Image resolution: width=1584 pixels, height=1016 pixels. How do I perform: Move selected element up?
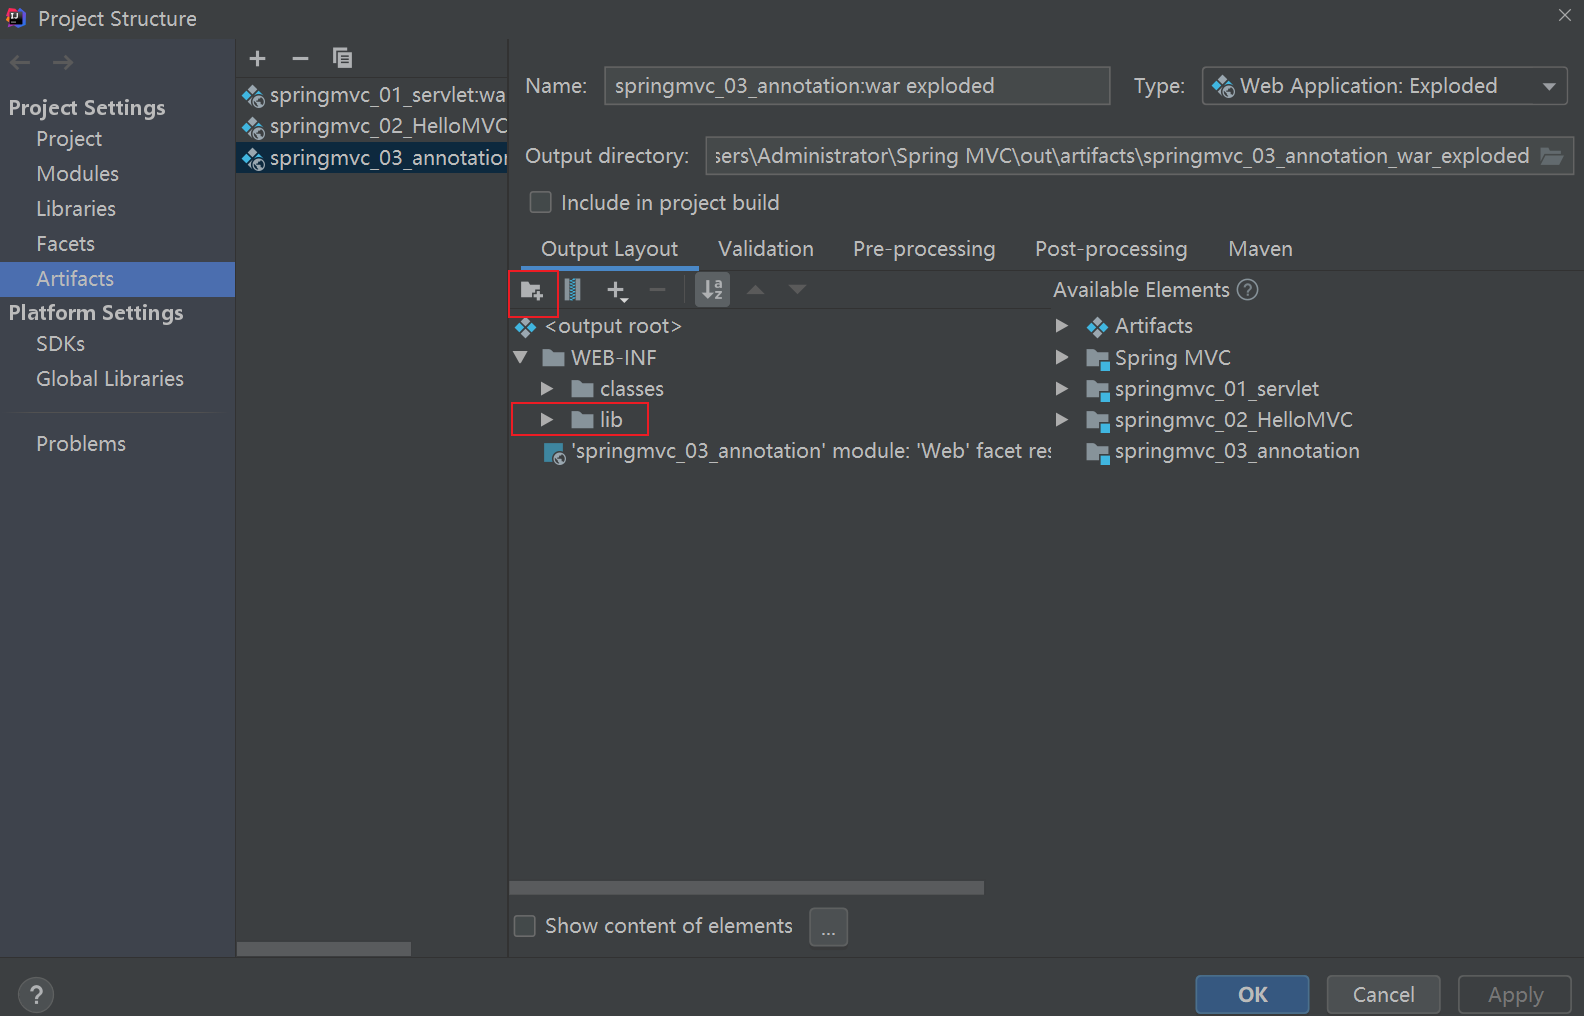coord(756,290)
